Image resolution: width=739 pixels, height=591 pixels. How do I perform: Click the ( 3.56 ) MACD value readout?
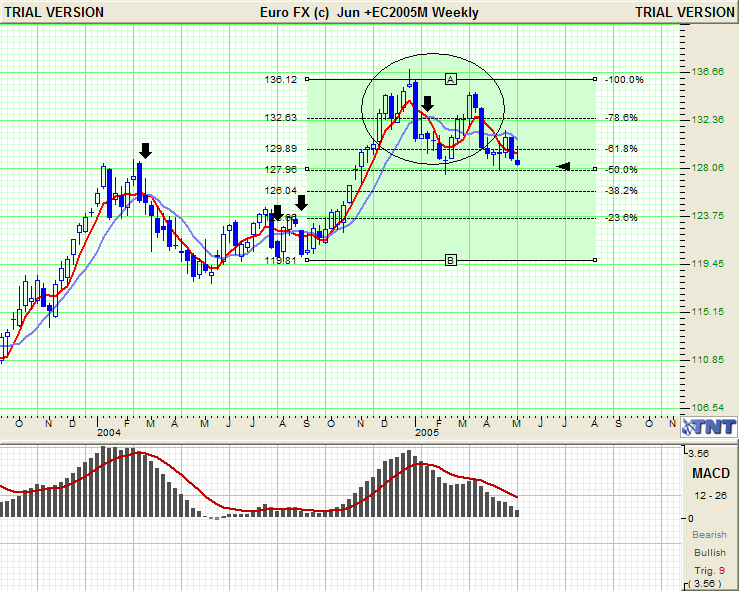point(705,583)
